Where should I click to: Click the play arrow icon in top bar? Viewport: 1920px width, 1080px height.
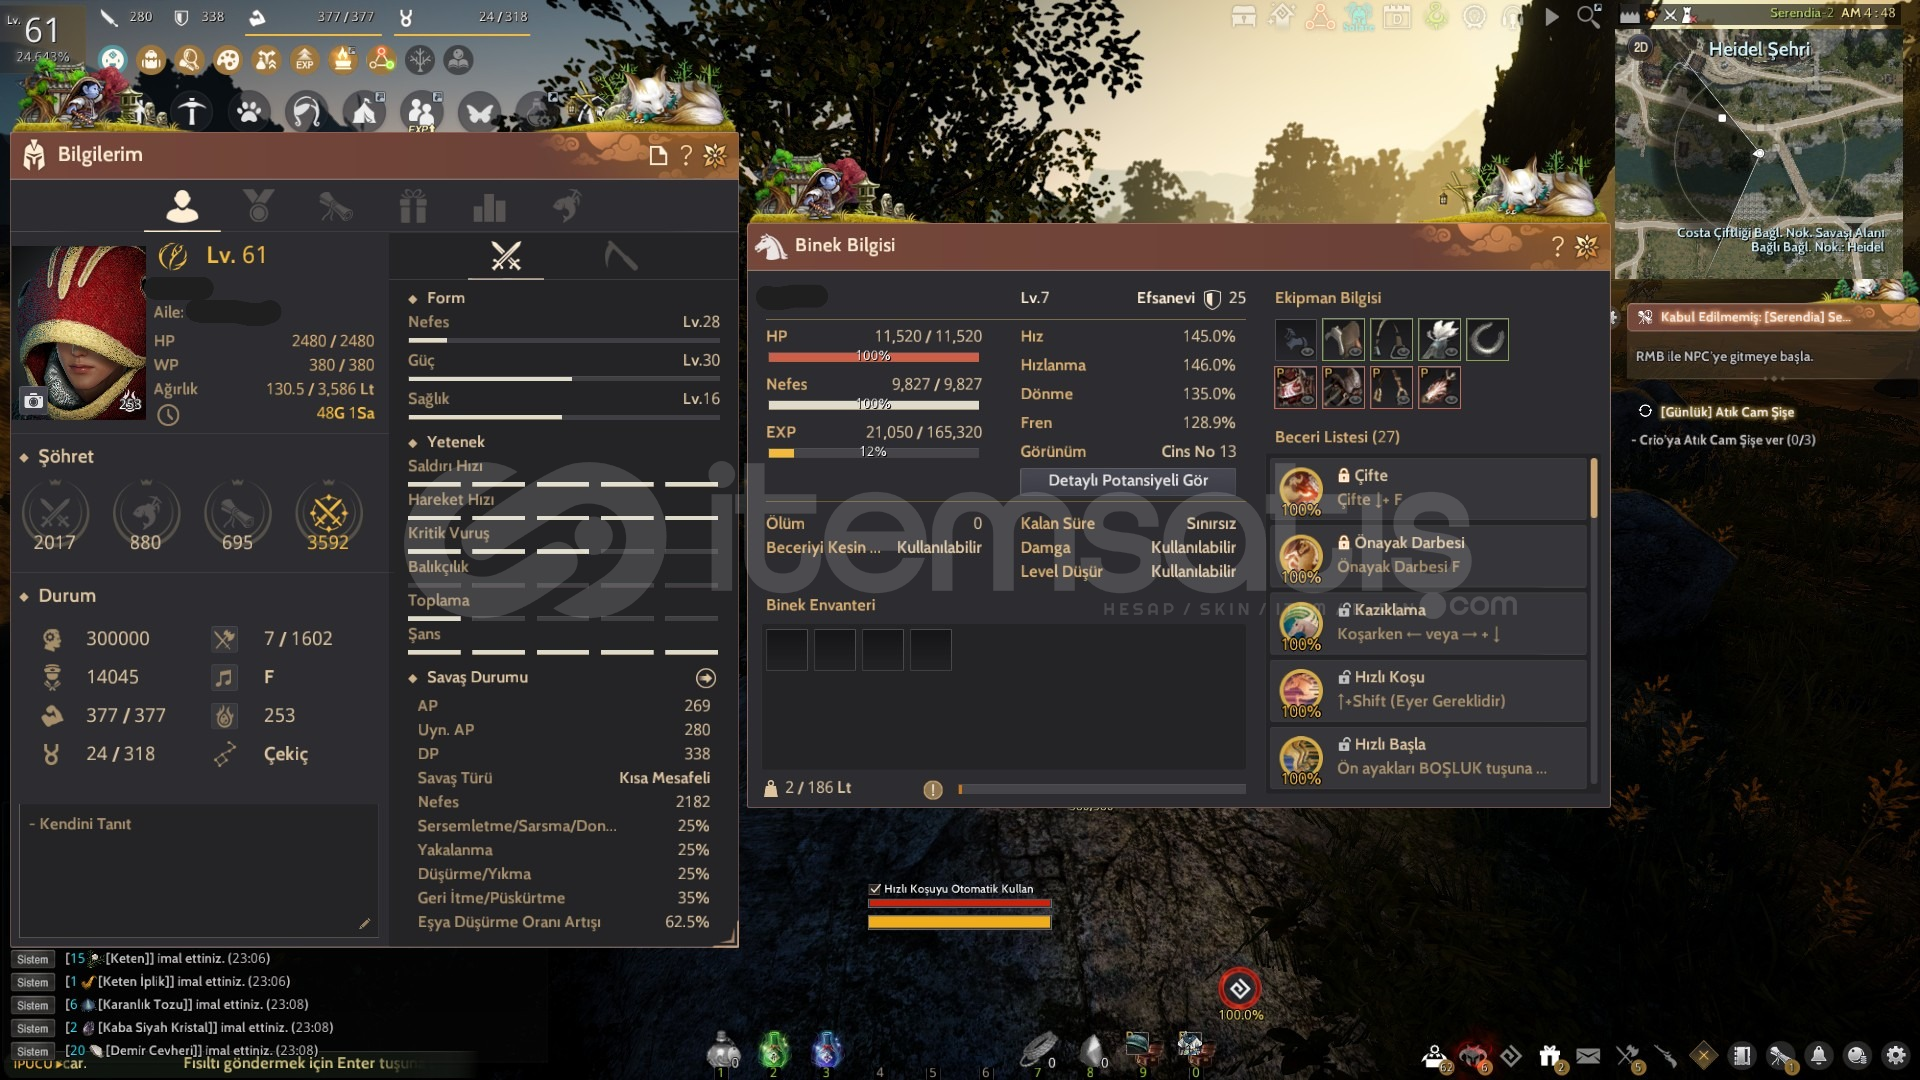[x=1551, y=16]
